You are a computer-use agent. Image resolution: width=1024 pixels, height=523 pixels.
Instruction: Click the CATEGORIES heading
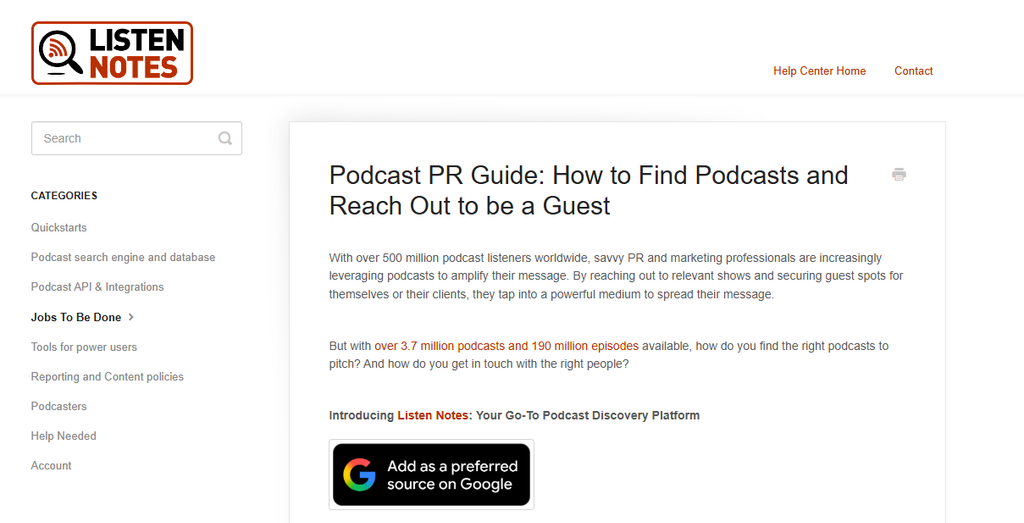(x=64, y=196)
